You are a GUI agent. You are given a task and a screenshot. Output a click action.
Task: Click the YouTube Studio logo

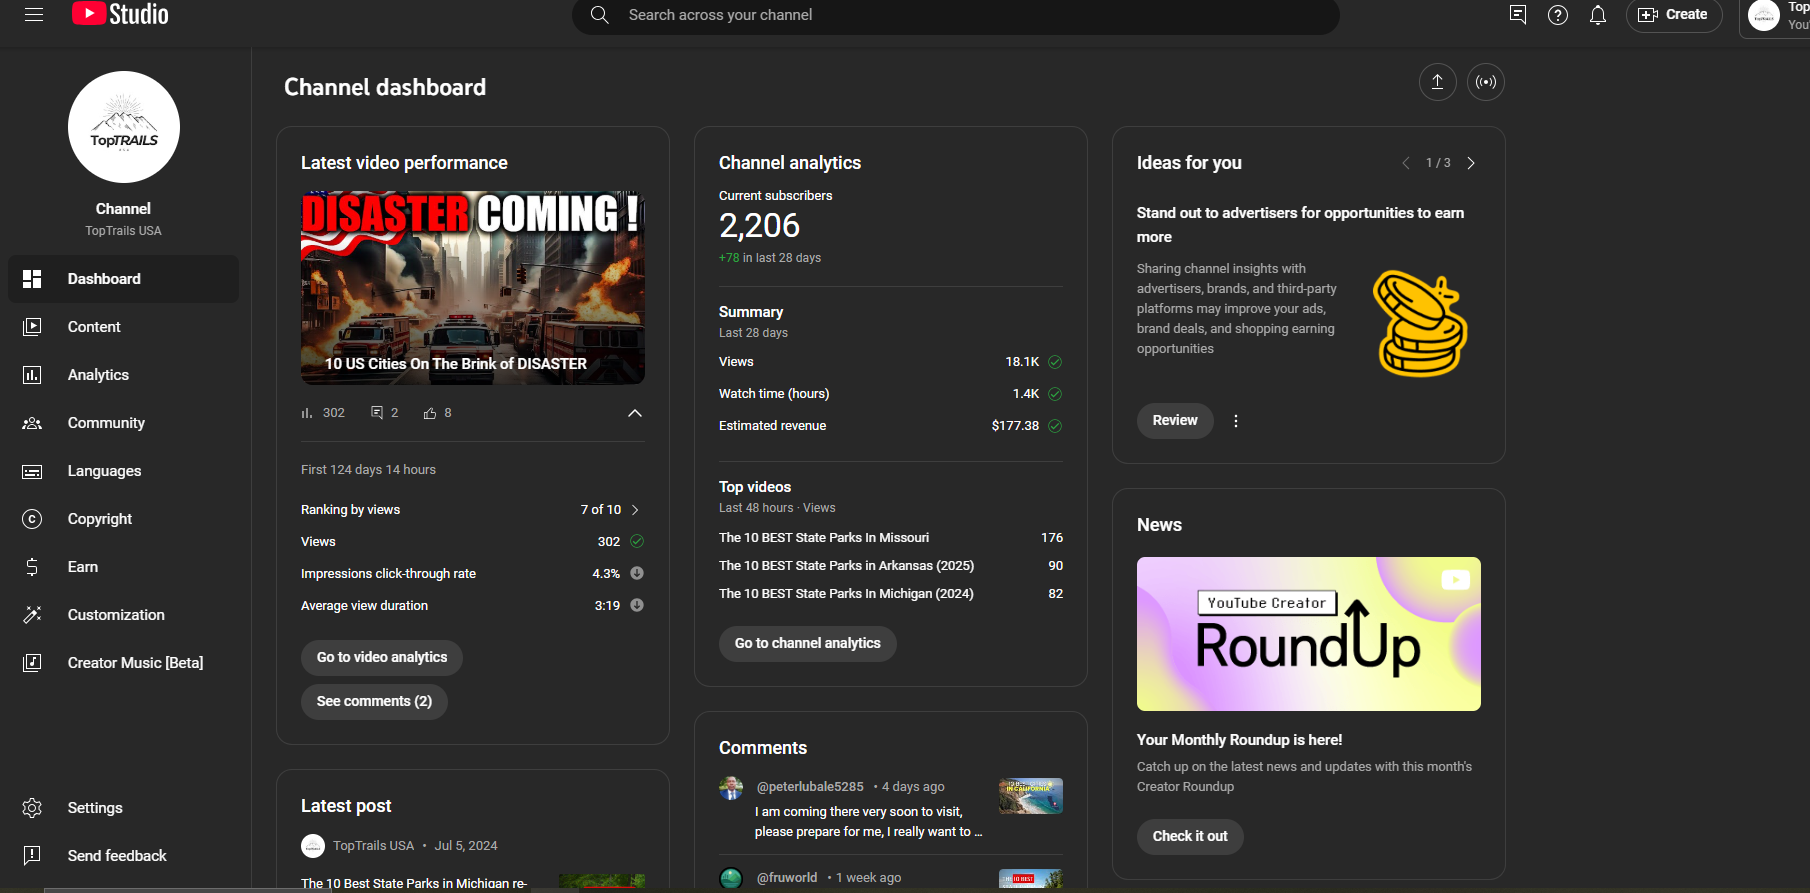click(120, 14)
